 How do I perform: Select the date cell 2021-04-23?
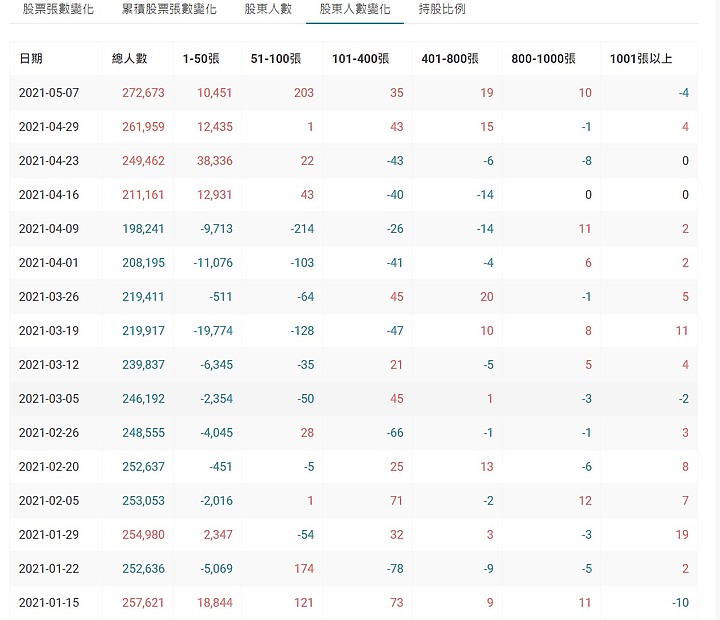[x=49, y=161]
